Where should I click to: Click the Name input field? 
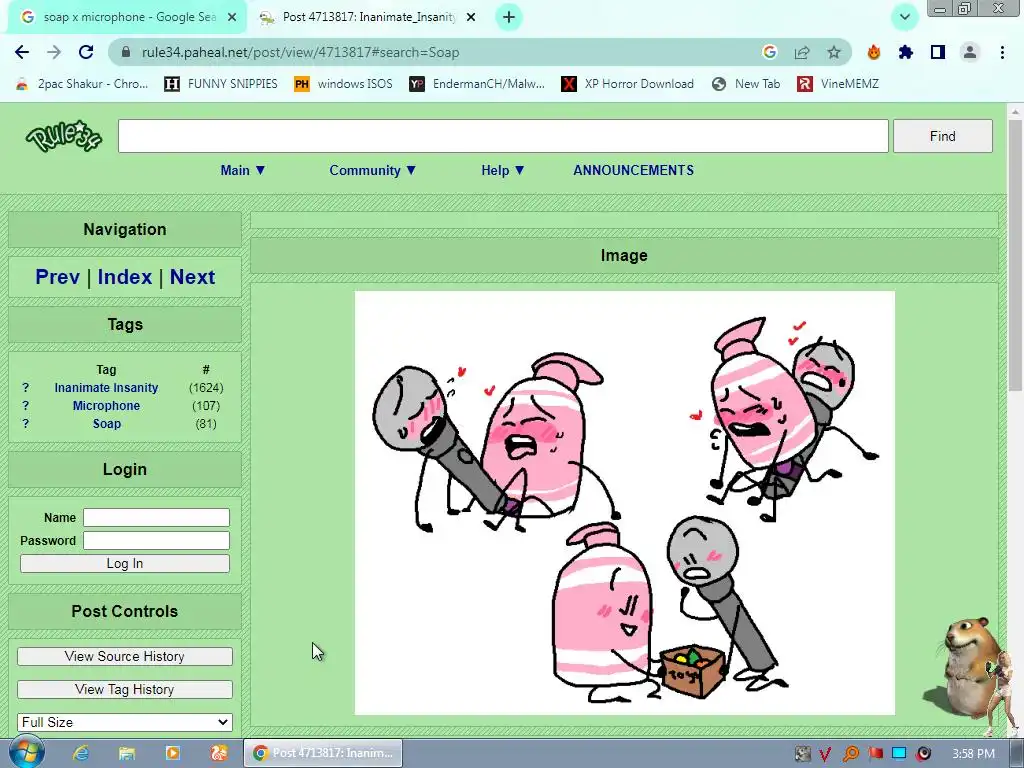tap(156, 517)
